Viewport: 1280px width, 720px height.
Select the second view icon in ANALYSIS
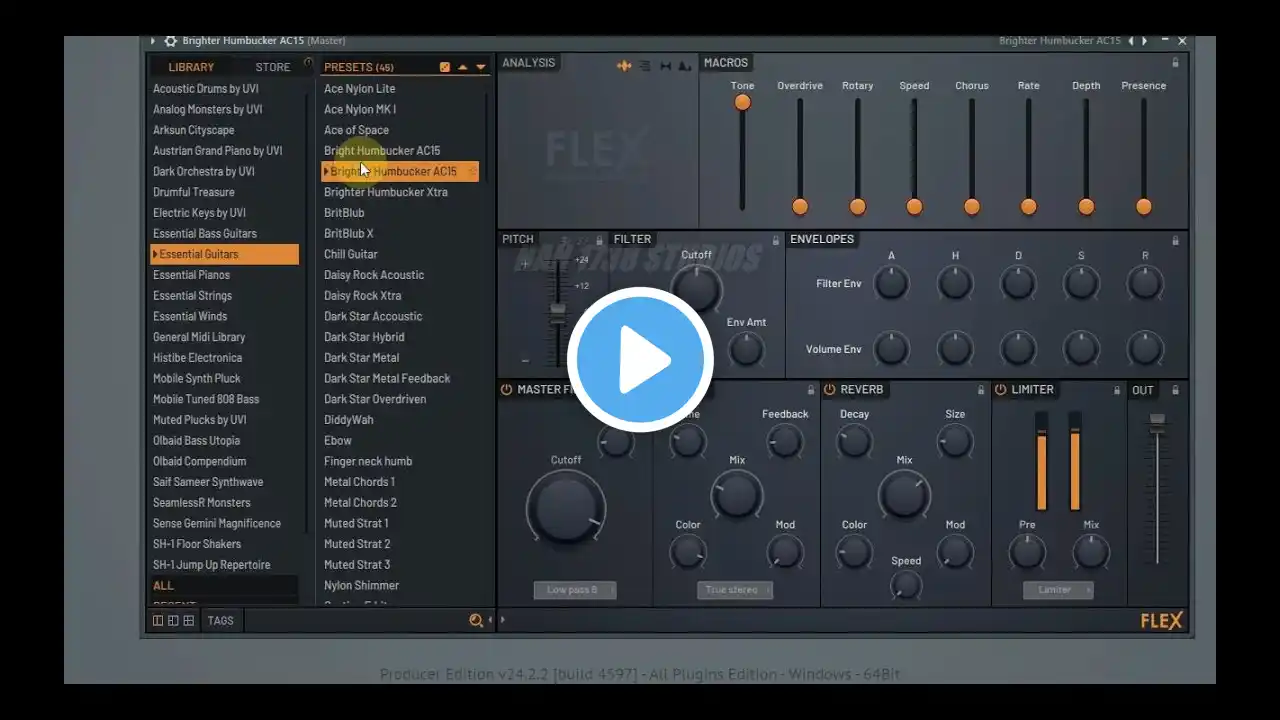pyautogui.click(x=645, y=66)
